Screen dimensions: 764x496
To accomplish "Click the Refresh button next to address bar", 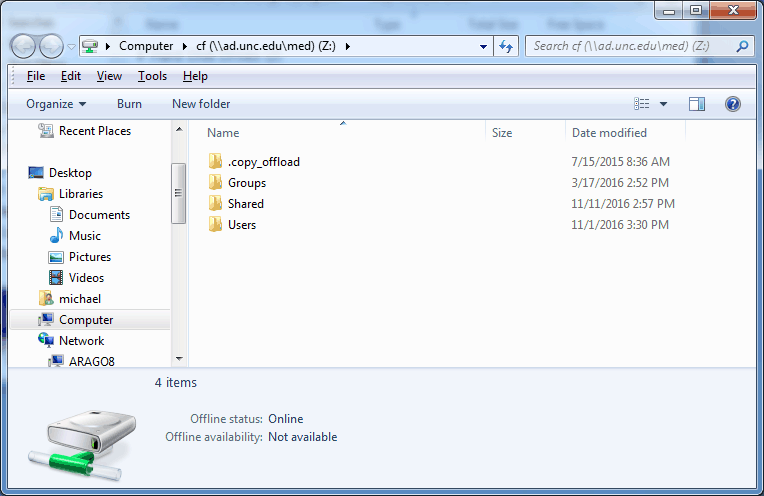I will tap(506, 47).
